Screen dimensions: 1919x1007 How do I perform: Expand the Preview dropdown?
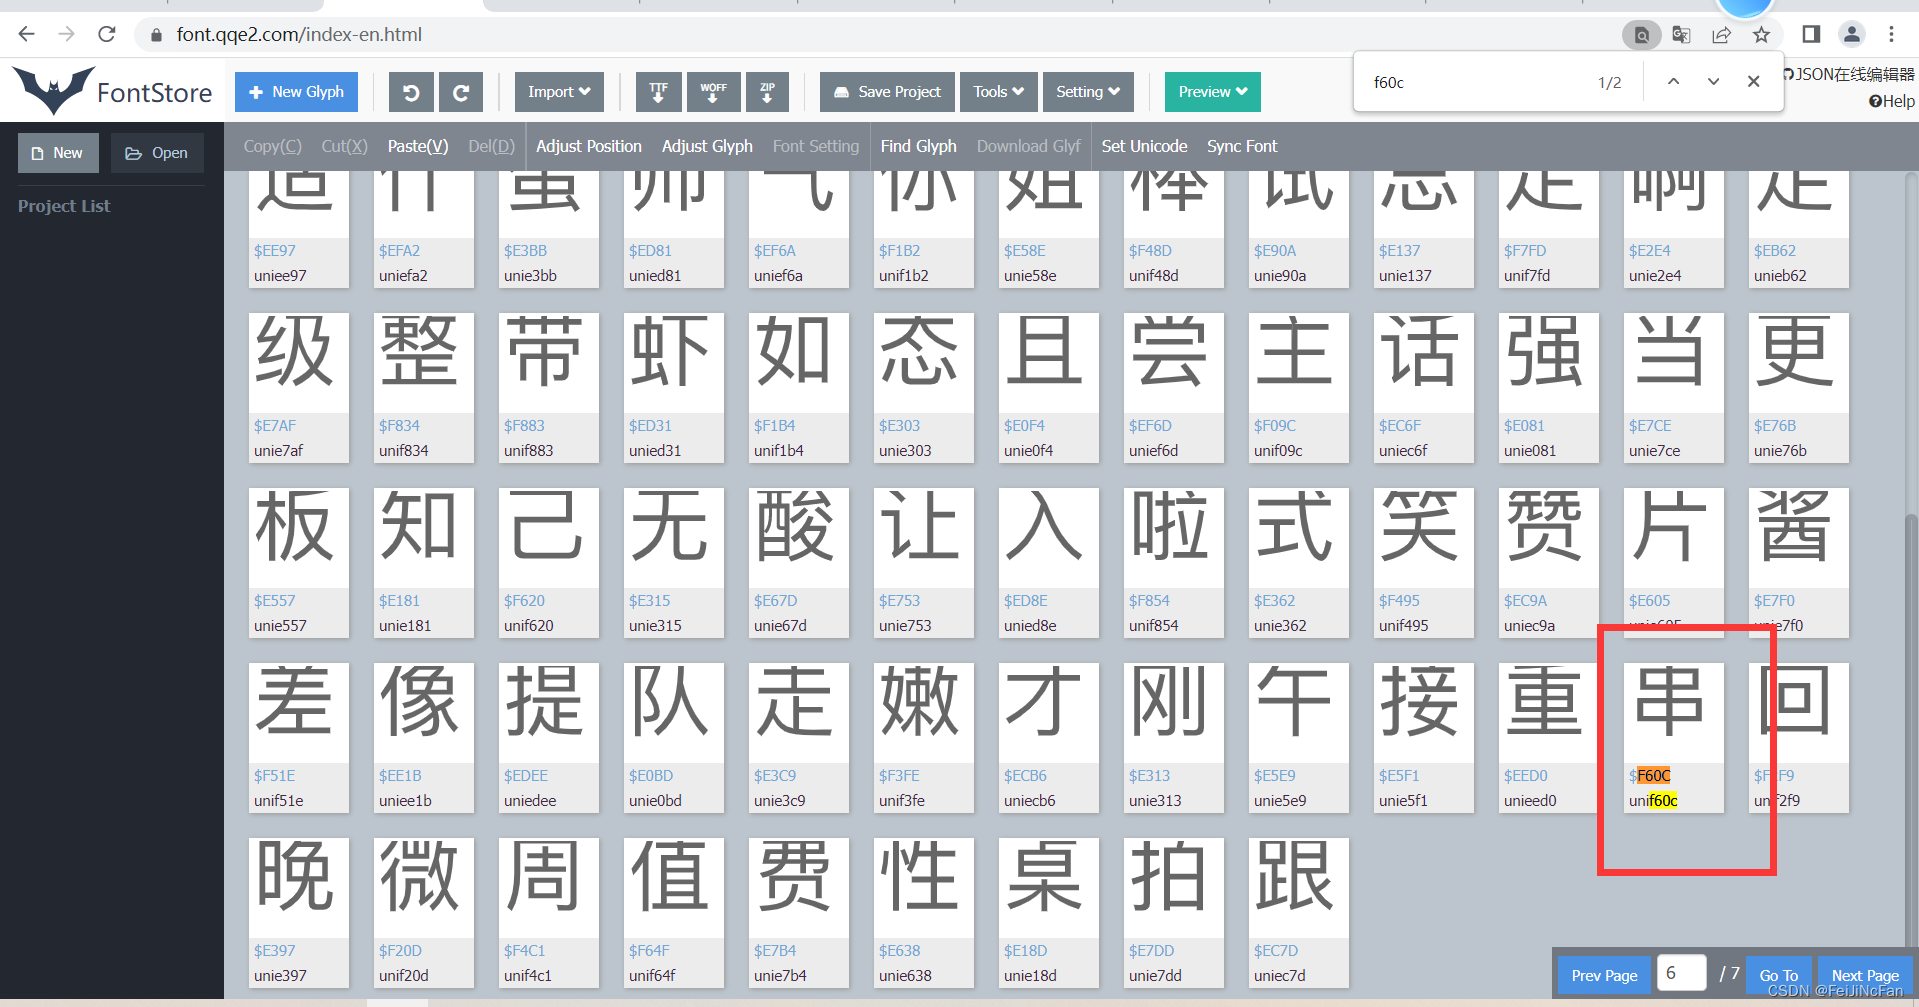[1212, 92]
